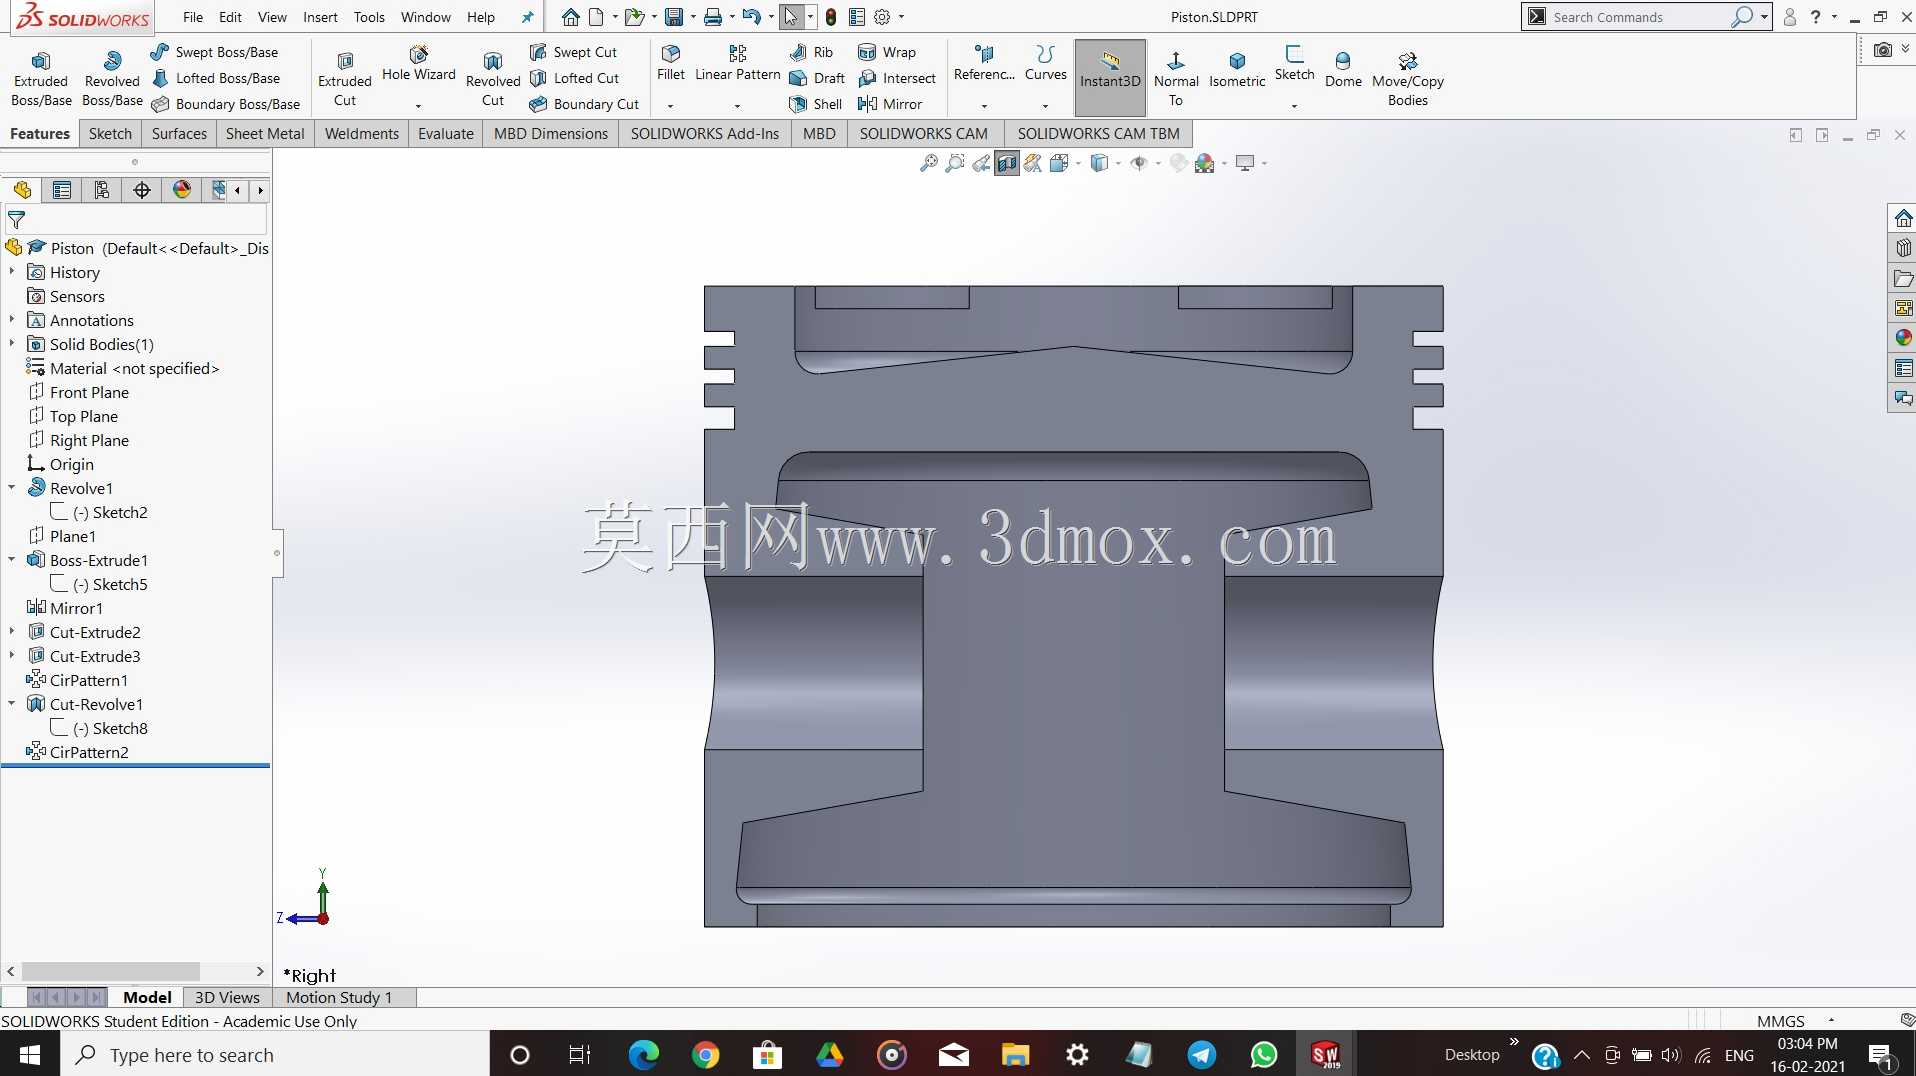This screenshot has height=1076, width=1916.
Task: Open the DimXpertManager tab icon
Action: (142, 190)
